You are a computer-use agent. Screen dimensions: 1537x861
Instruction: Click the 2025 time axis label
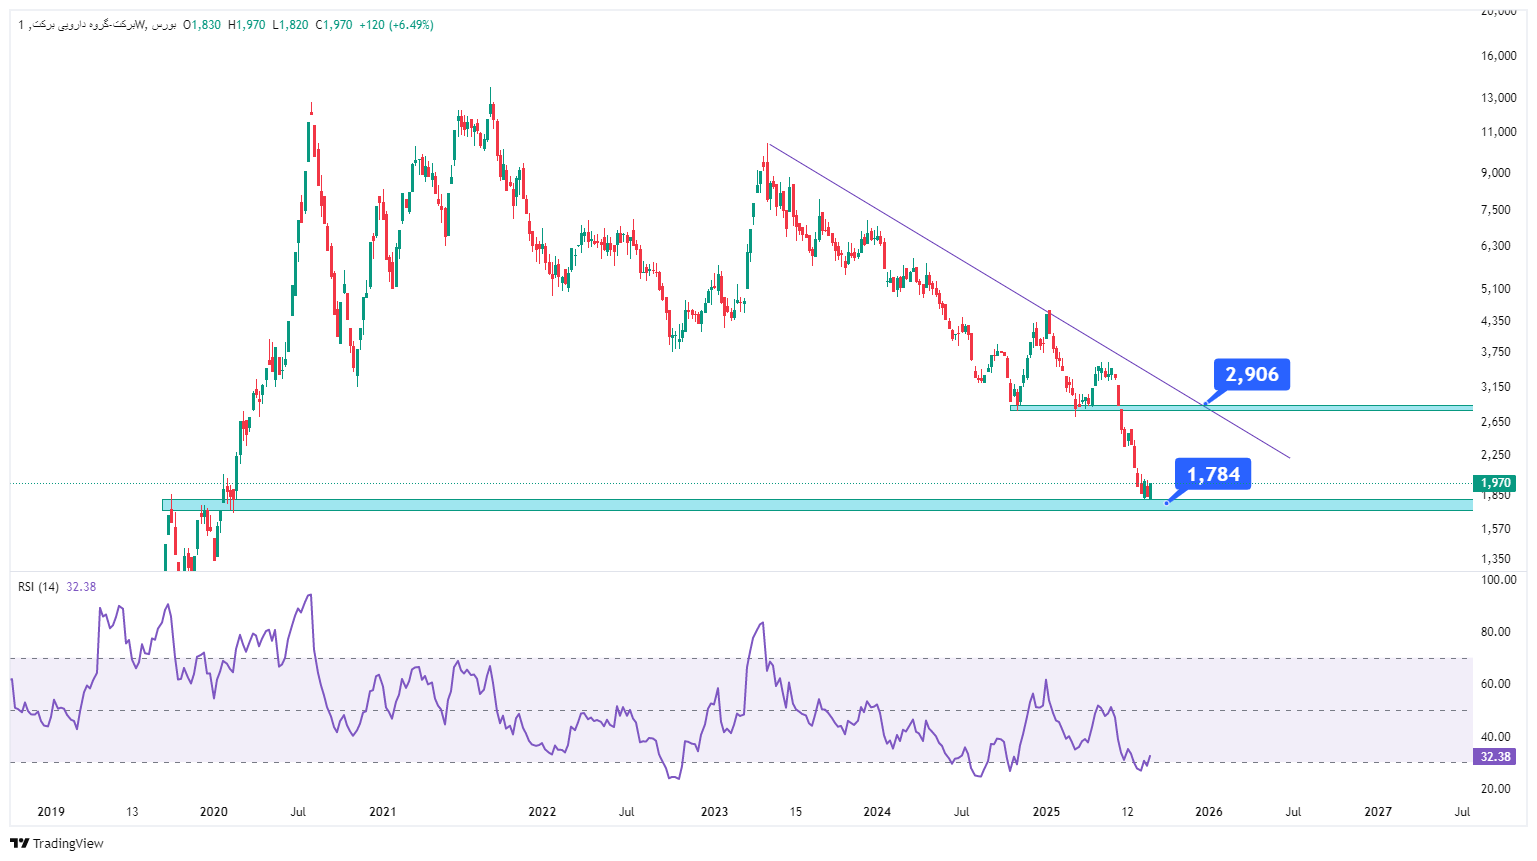[x=1046, y=812]
